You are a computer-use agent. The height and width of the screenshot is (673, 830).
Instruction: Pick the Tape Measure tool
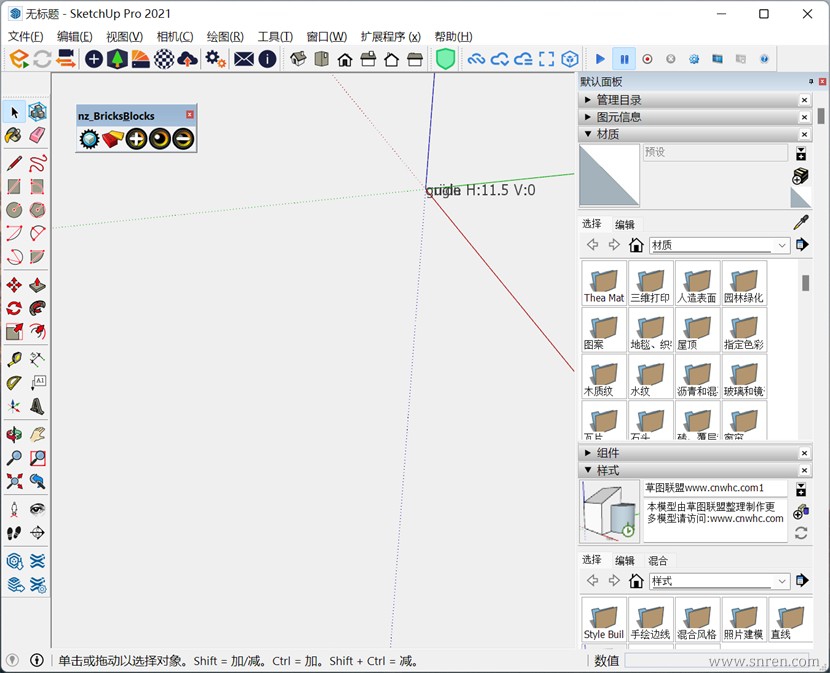14,358
